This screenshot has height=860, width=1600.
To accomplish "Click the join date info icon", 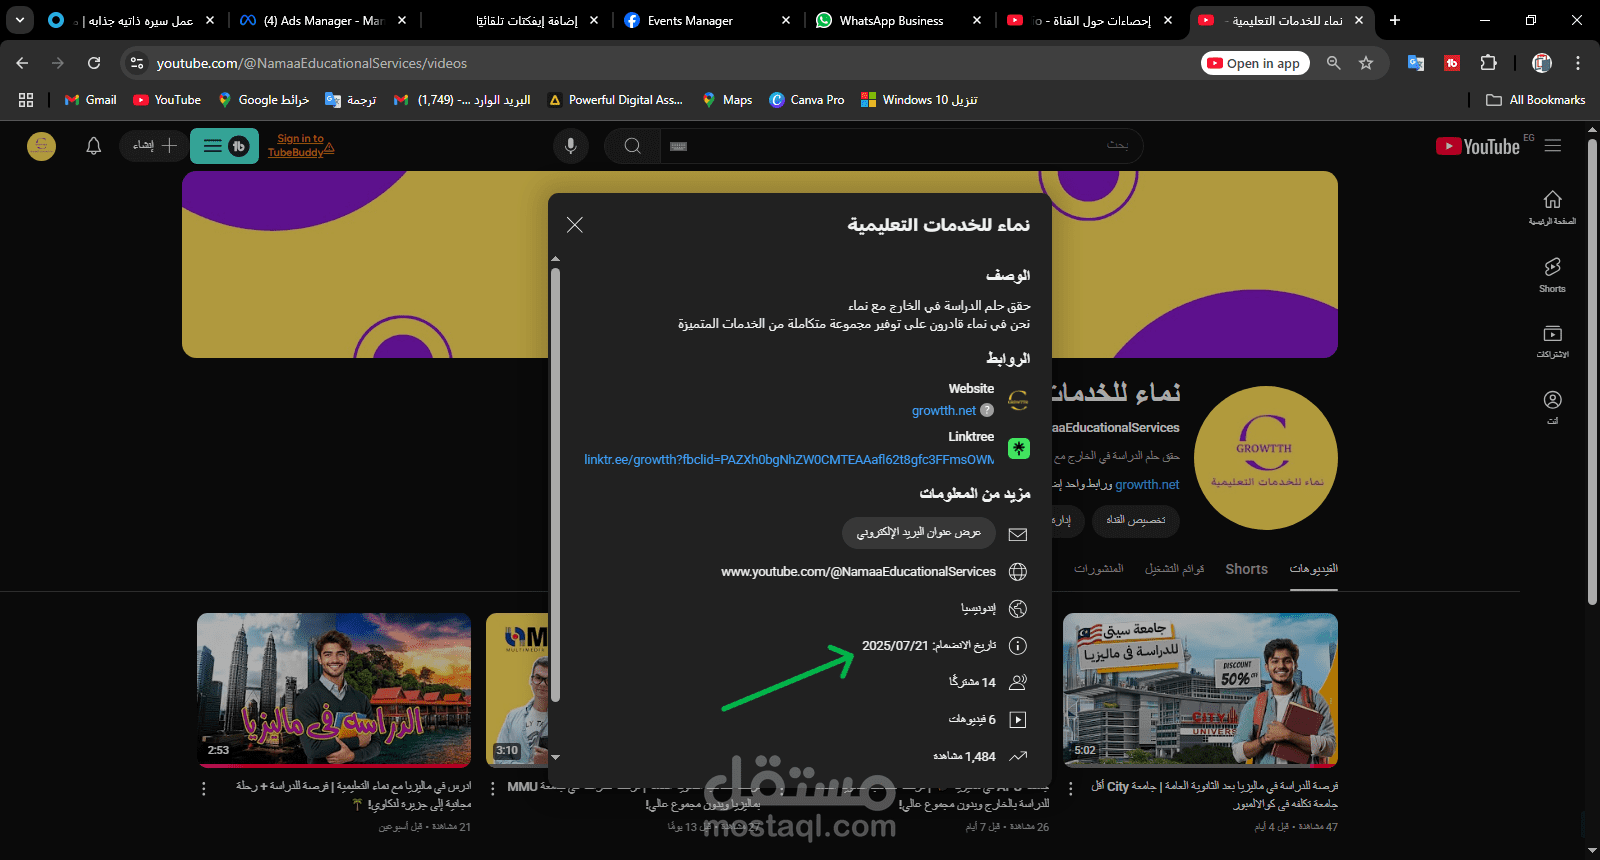I will pos(1018,646).
